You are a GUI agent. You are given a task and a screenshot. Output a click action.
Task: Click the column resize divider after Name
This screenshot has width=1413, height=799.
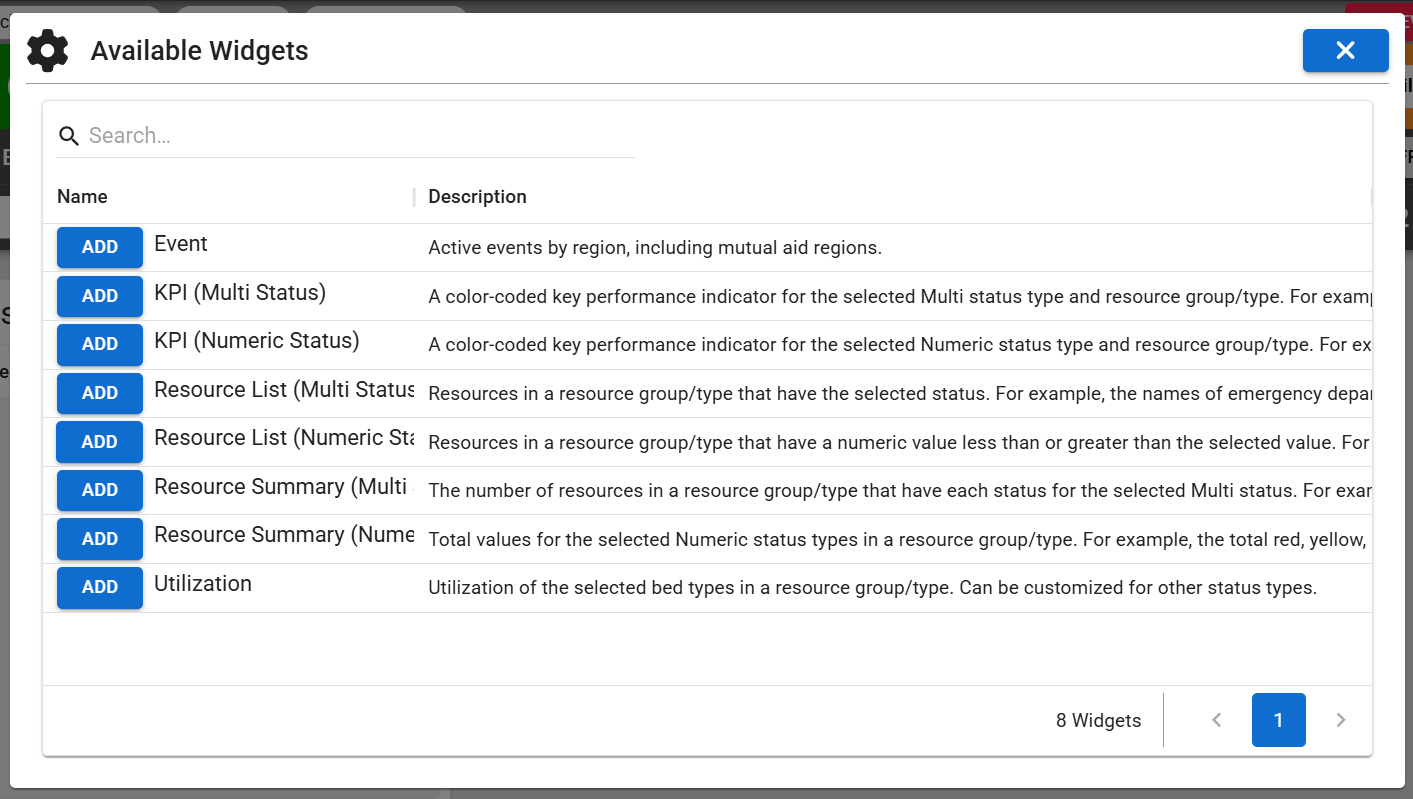[x=414, y=197]
